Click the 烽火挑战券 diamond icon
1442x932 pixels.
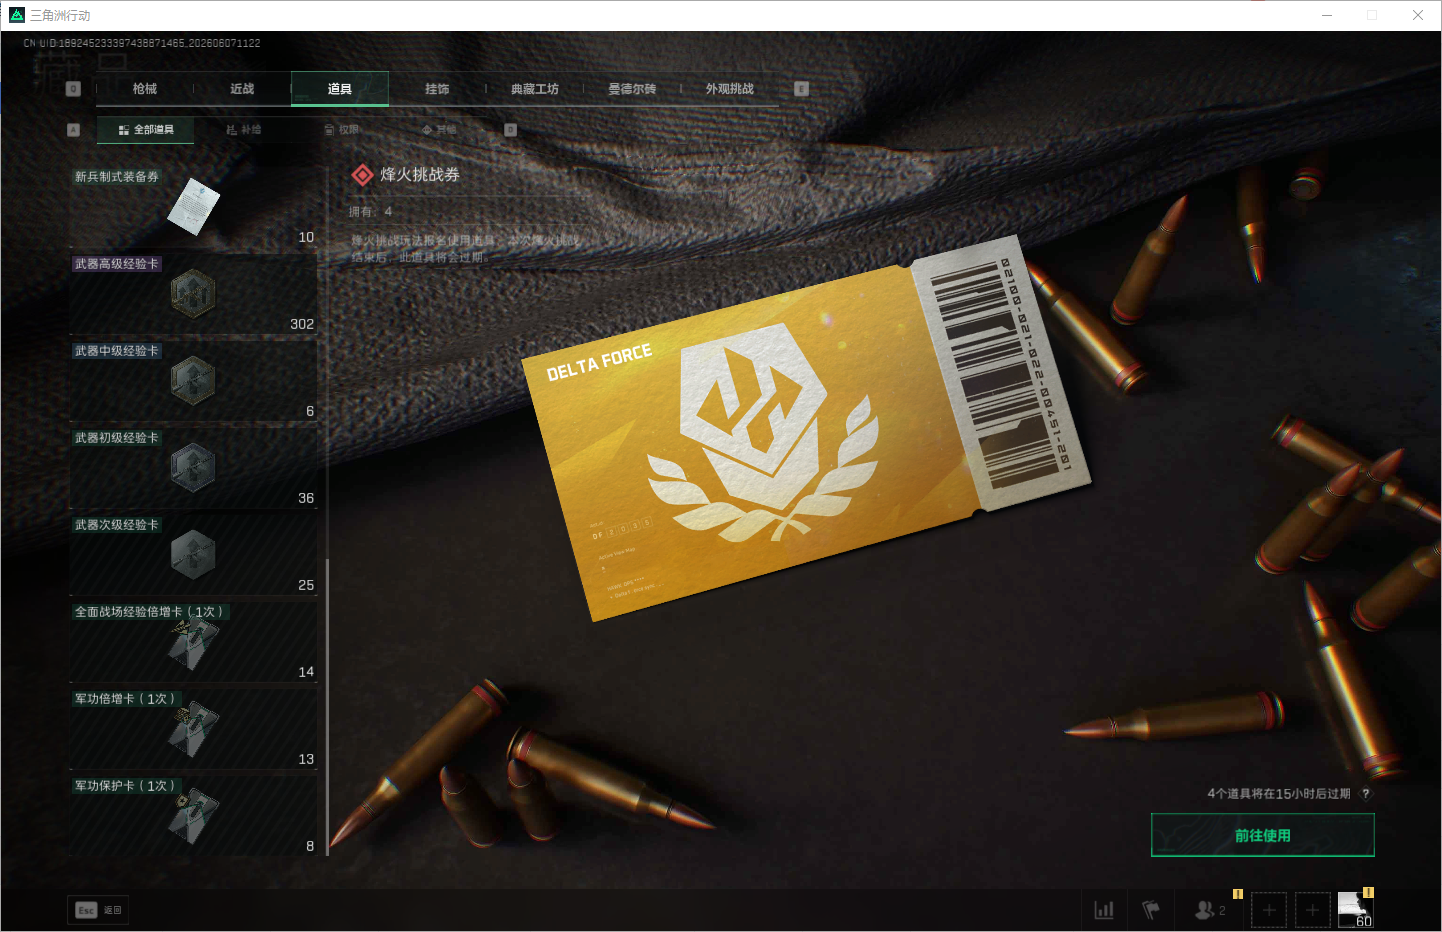(362, 175)
